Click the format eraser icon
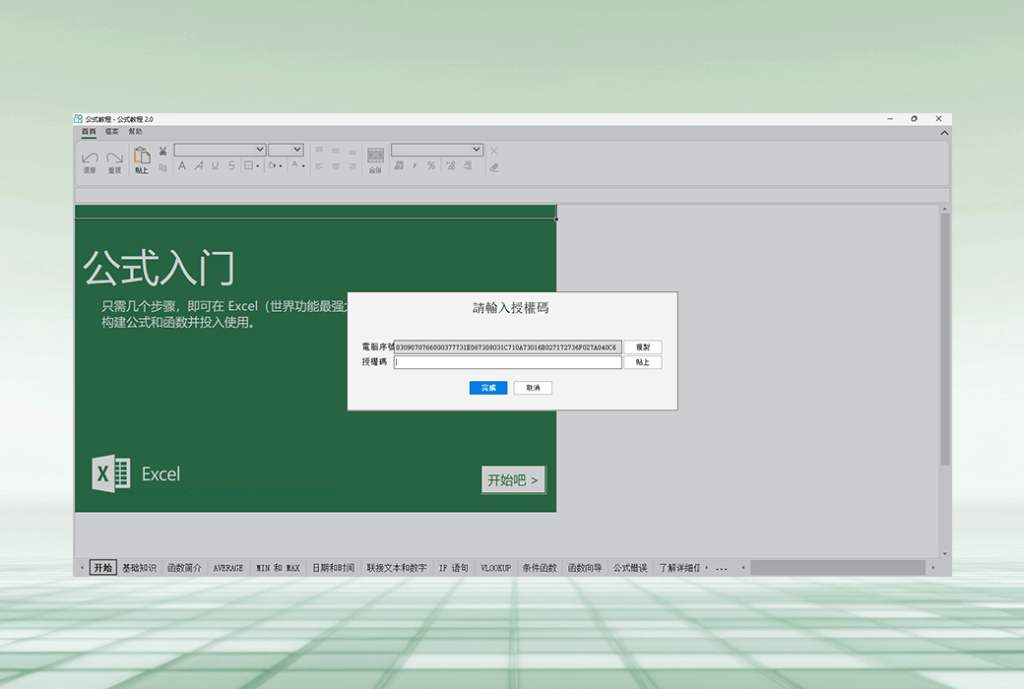 tap(494, 168)
